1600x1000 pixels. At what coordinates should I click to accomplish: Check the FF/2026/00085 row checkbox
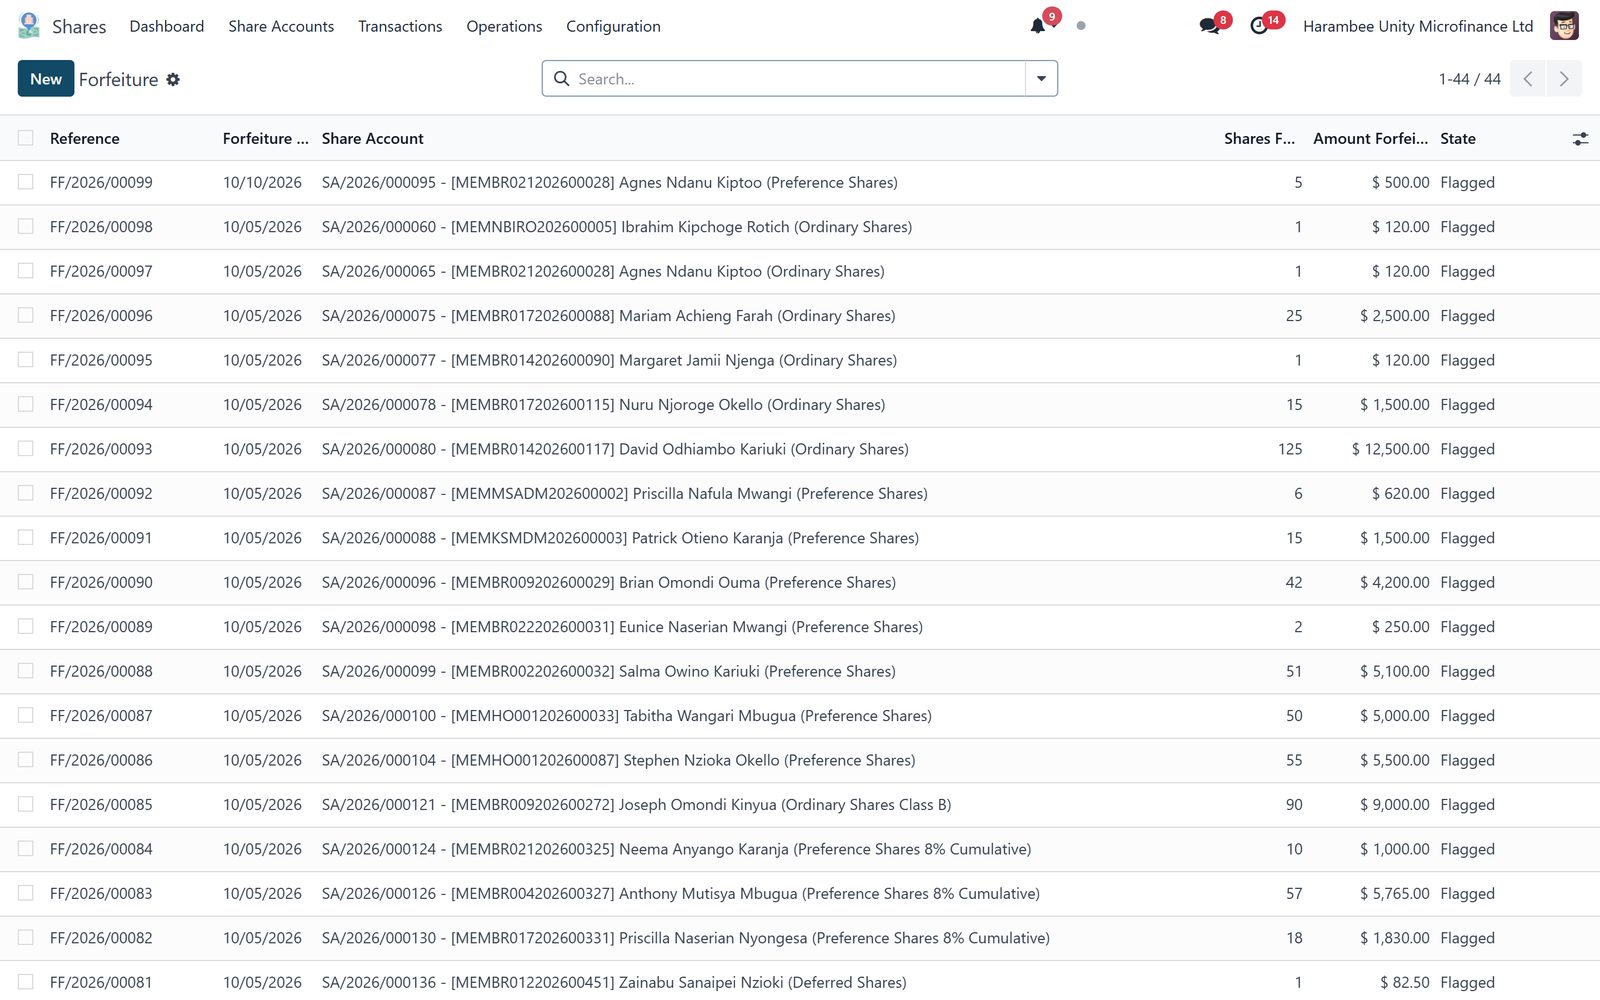pyautogui.click(x=26, y=804)
